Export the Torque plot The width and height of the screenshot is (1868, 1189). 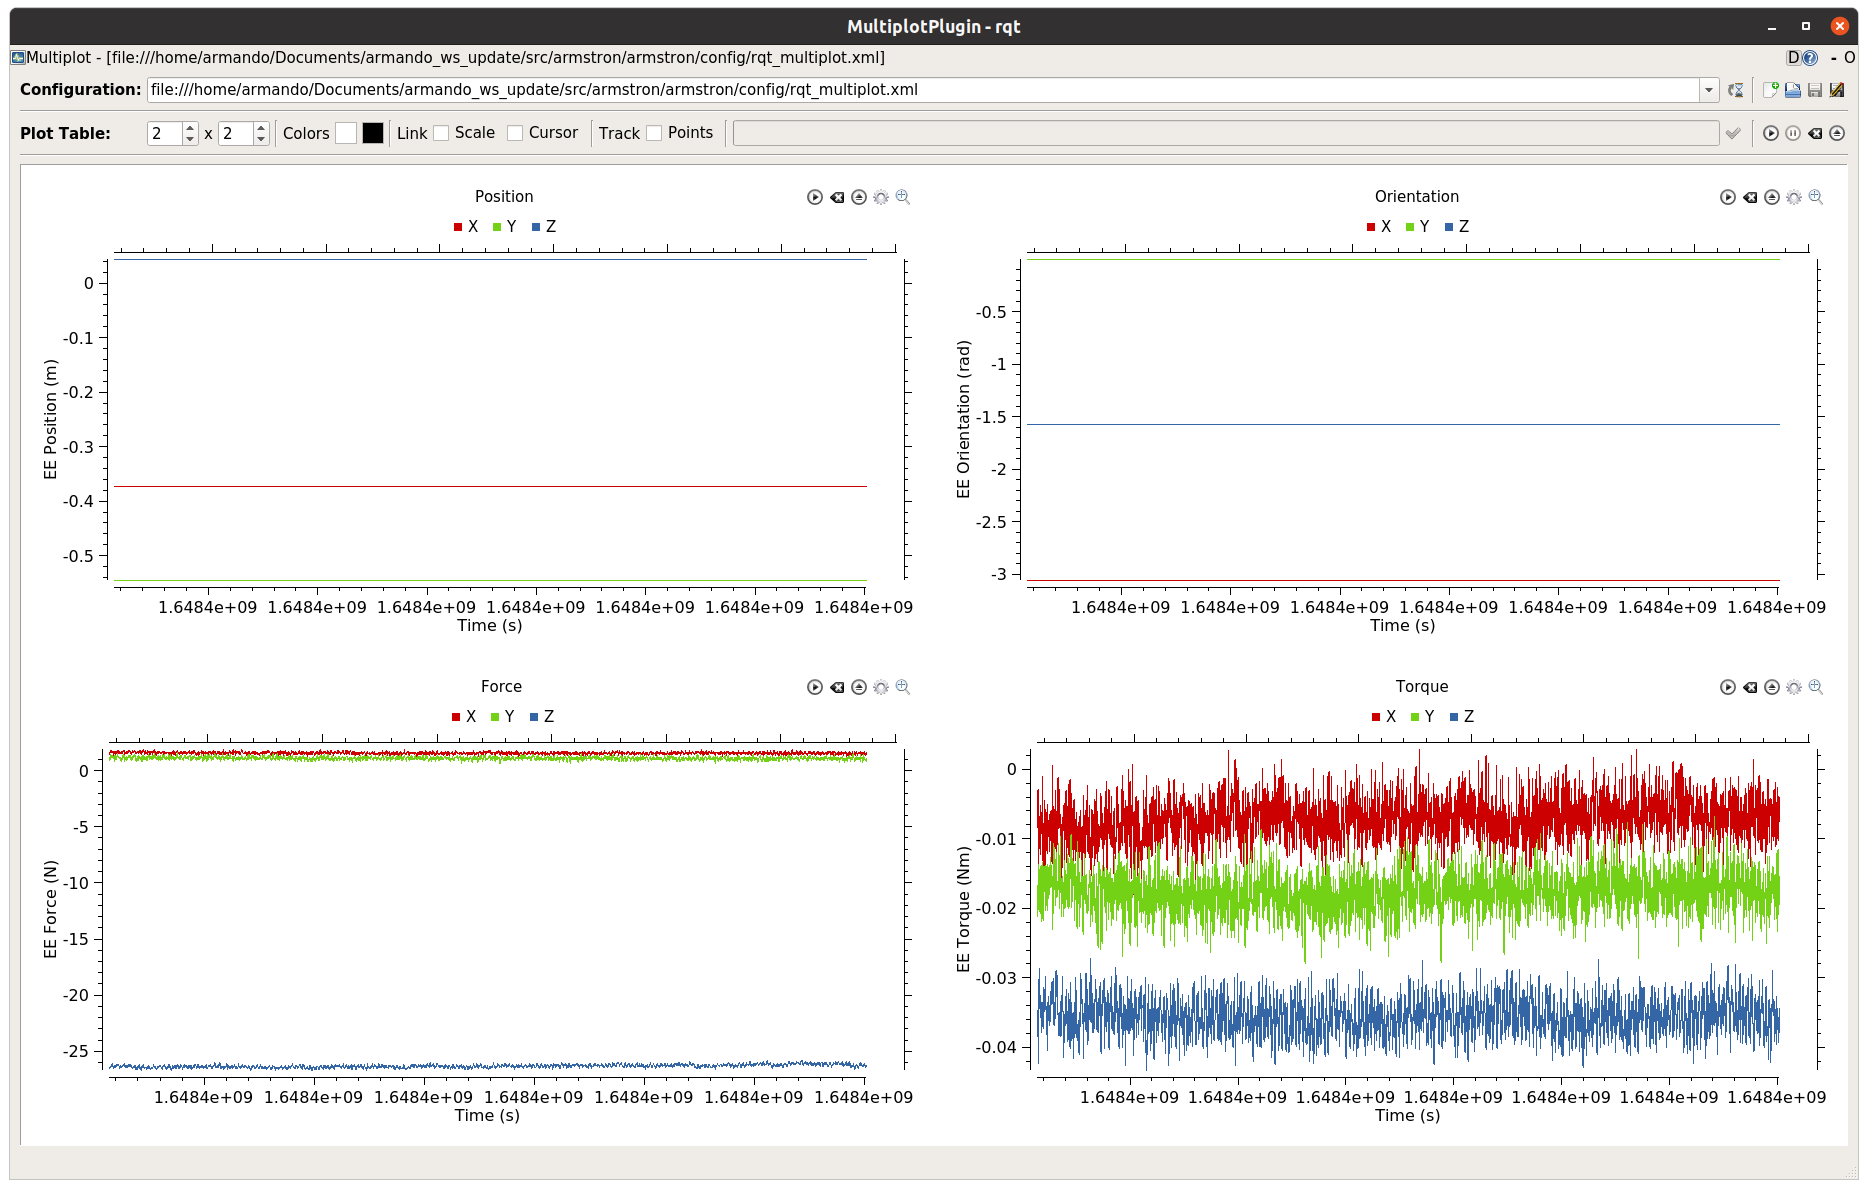point(1772,687)
